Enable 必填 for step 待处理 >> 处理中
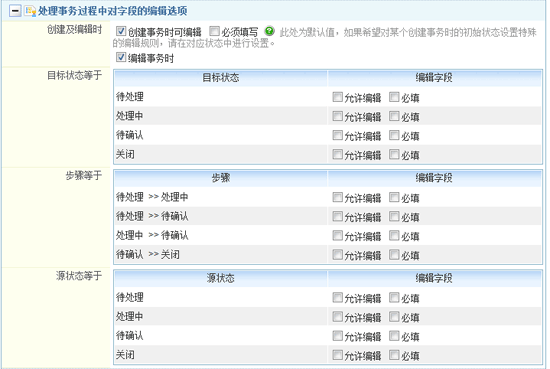 tap(394, 197)
